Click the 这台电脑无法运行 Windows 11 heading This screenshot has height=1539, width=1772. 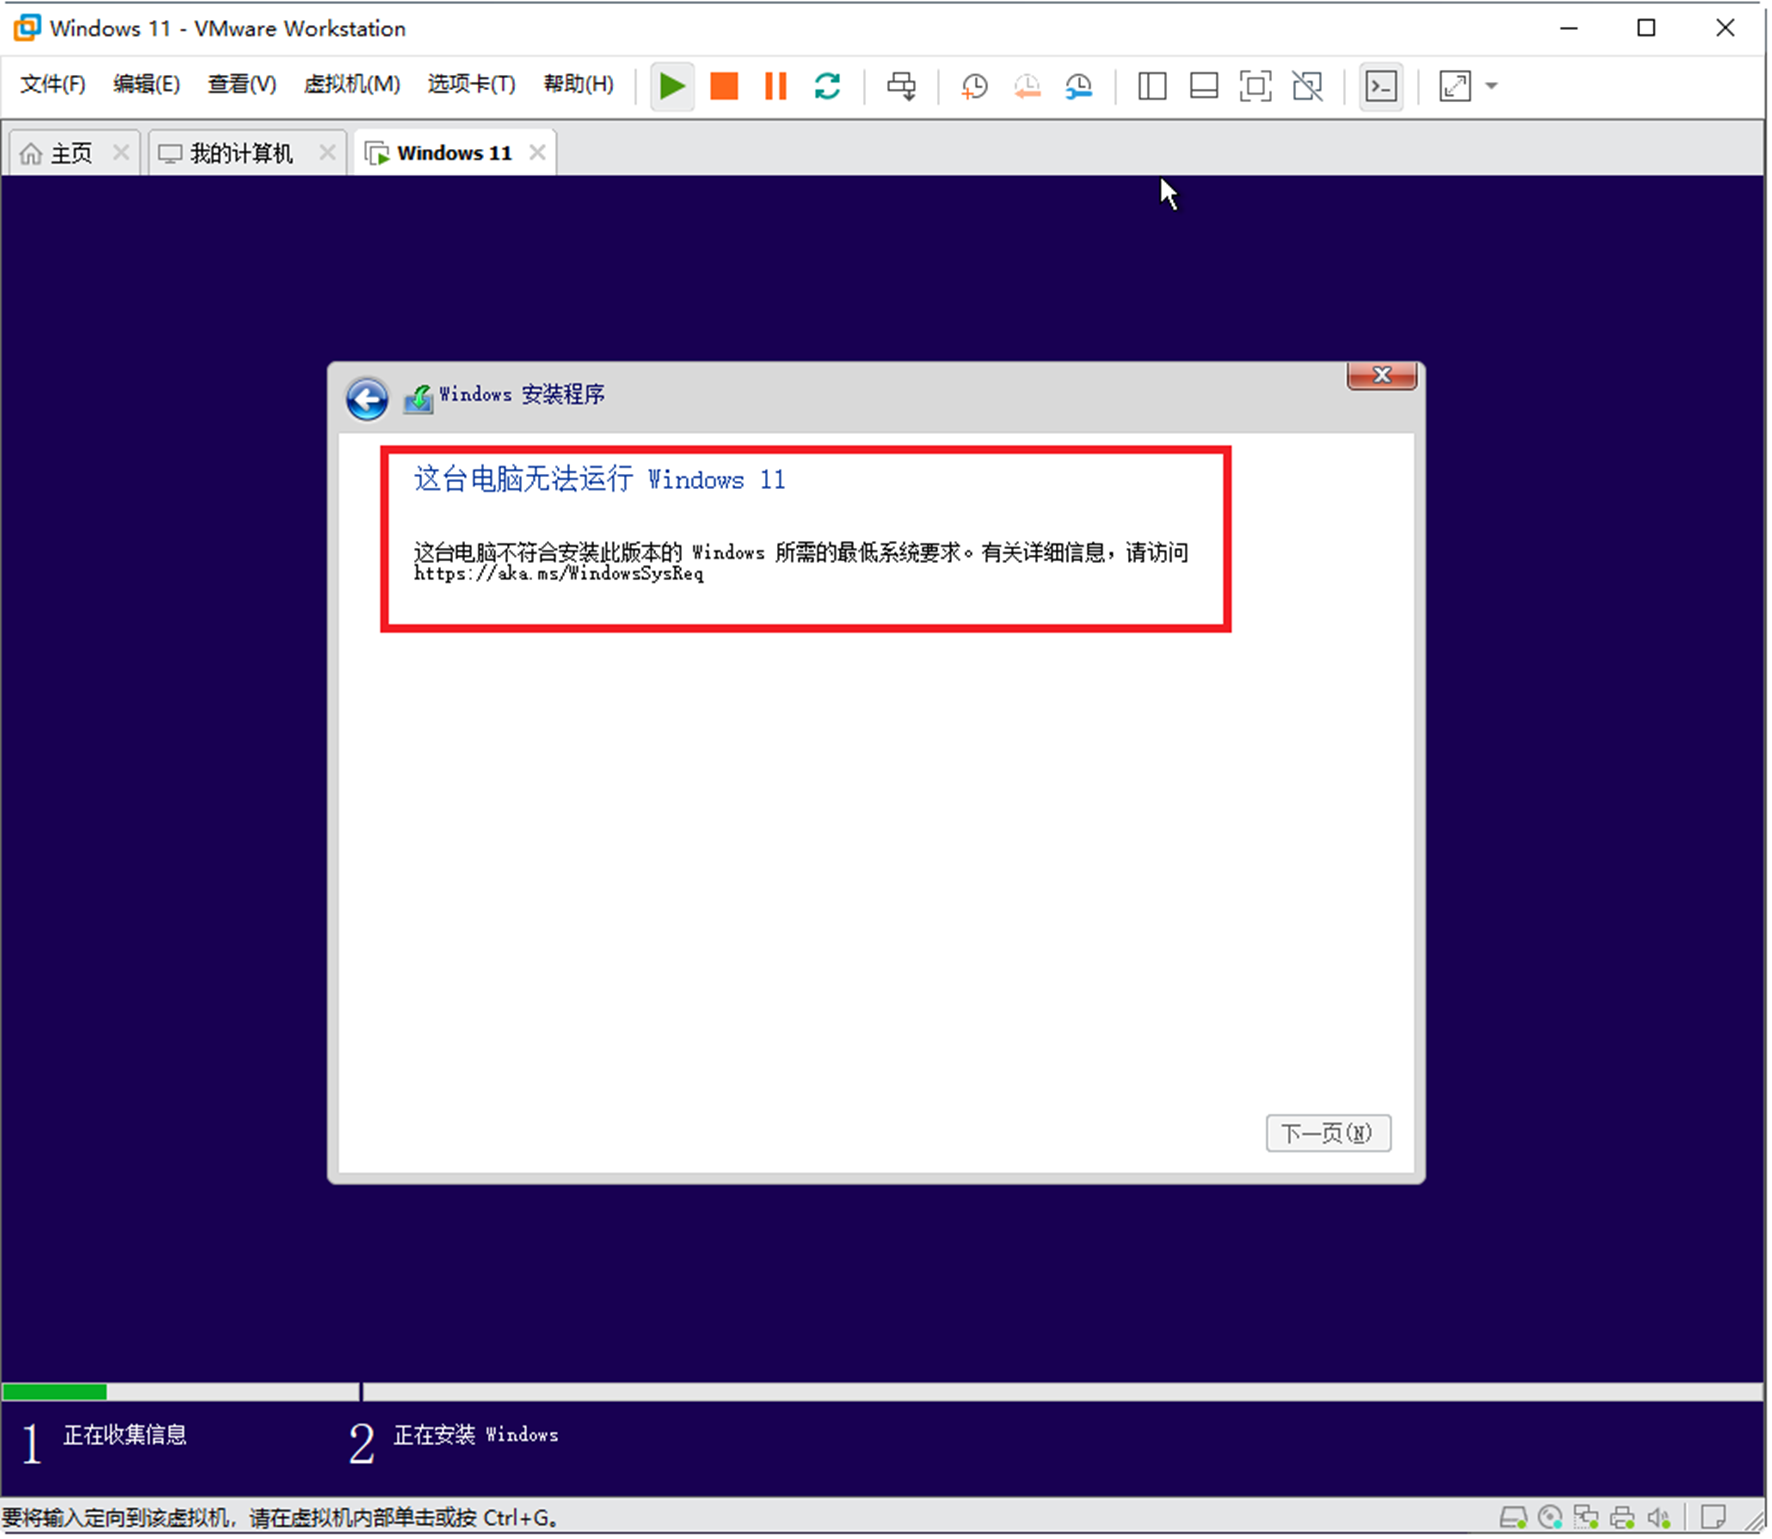[x=600, y=481]
